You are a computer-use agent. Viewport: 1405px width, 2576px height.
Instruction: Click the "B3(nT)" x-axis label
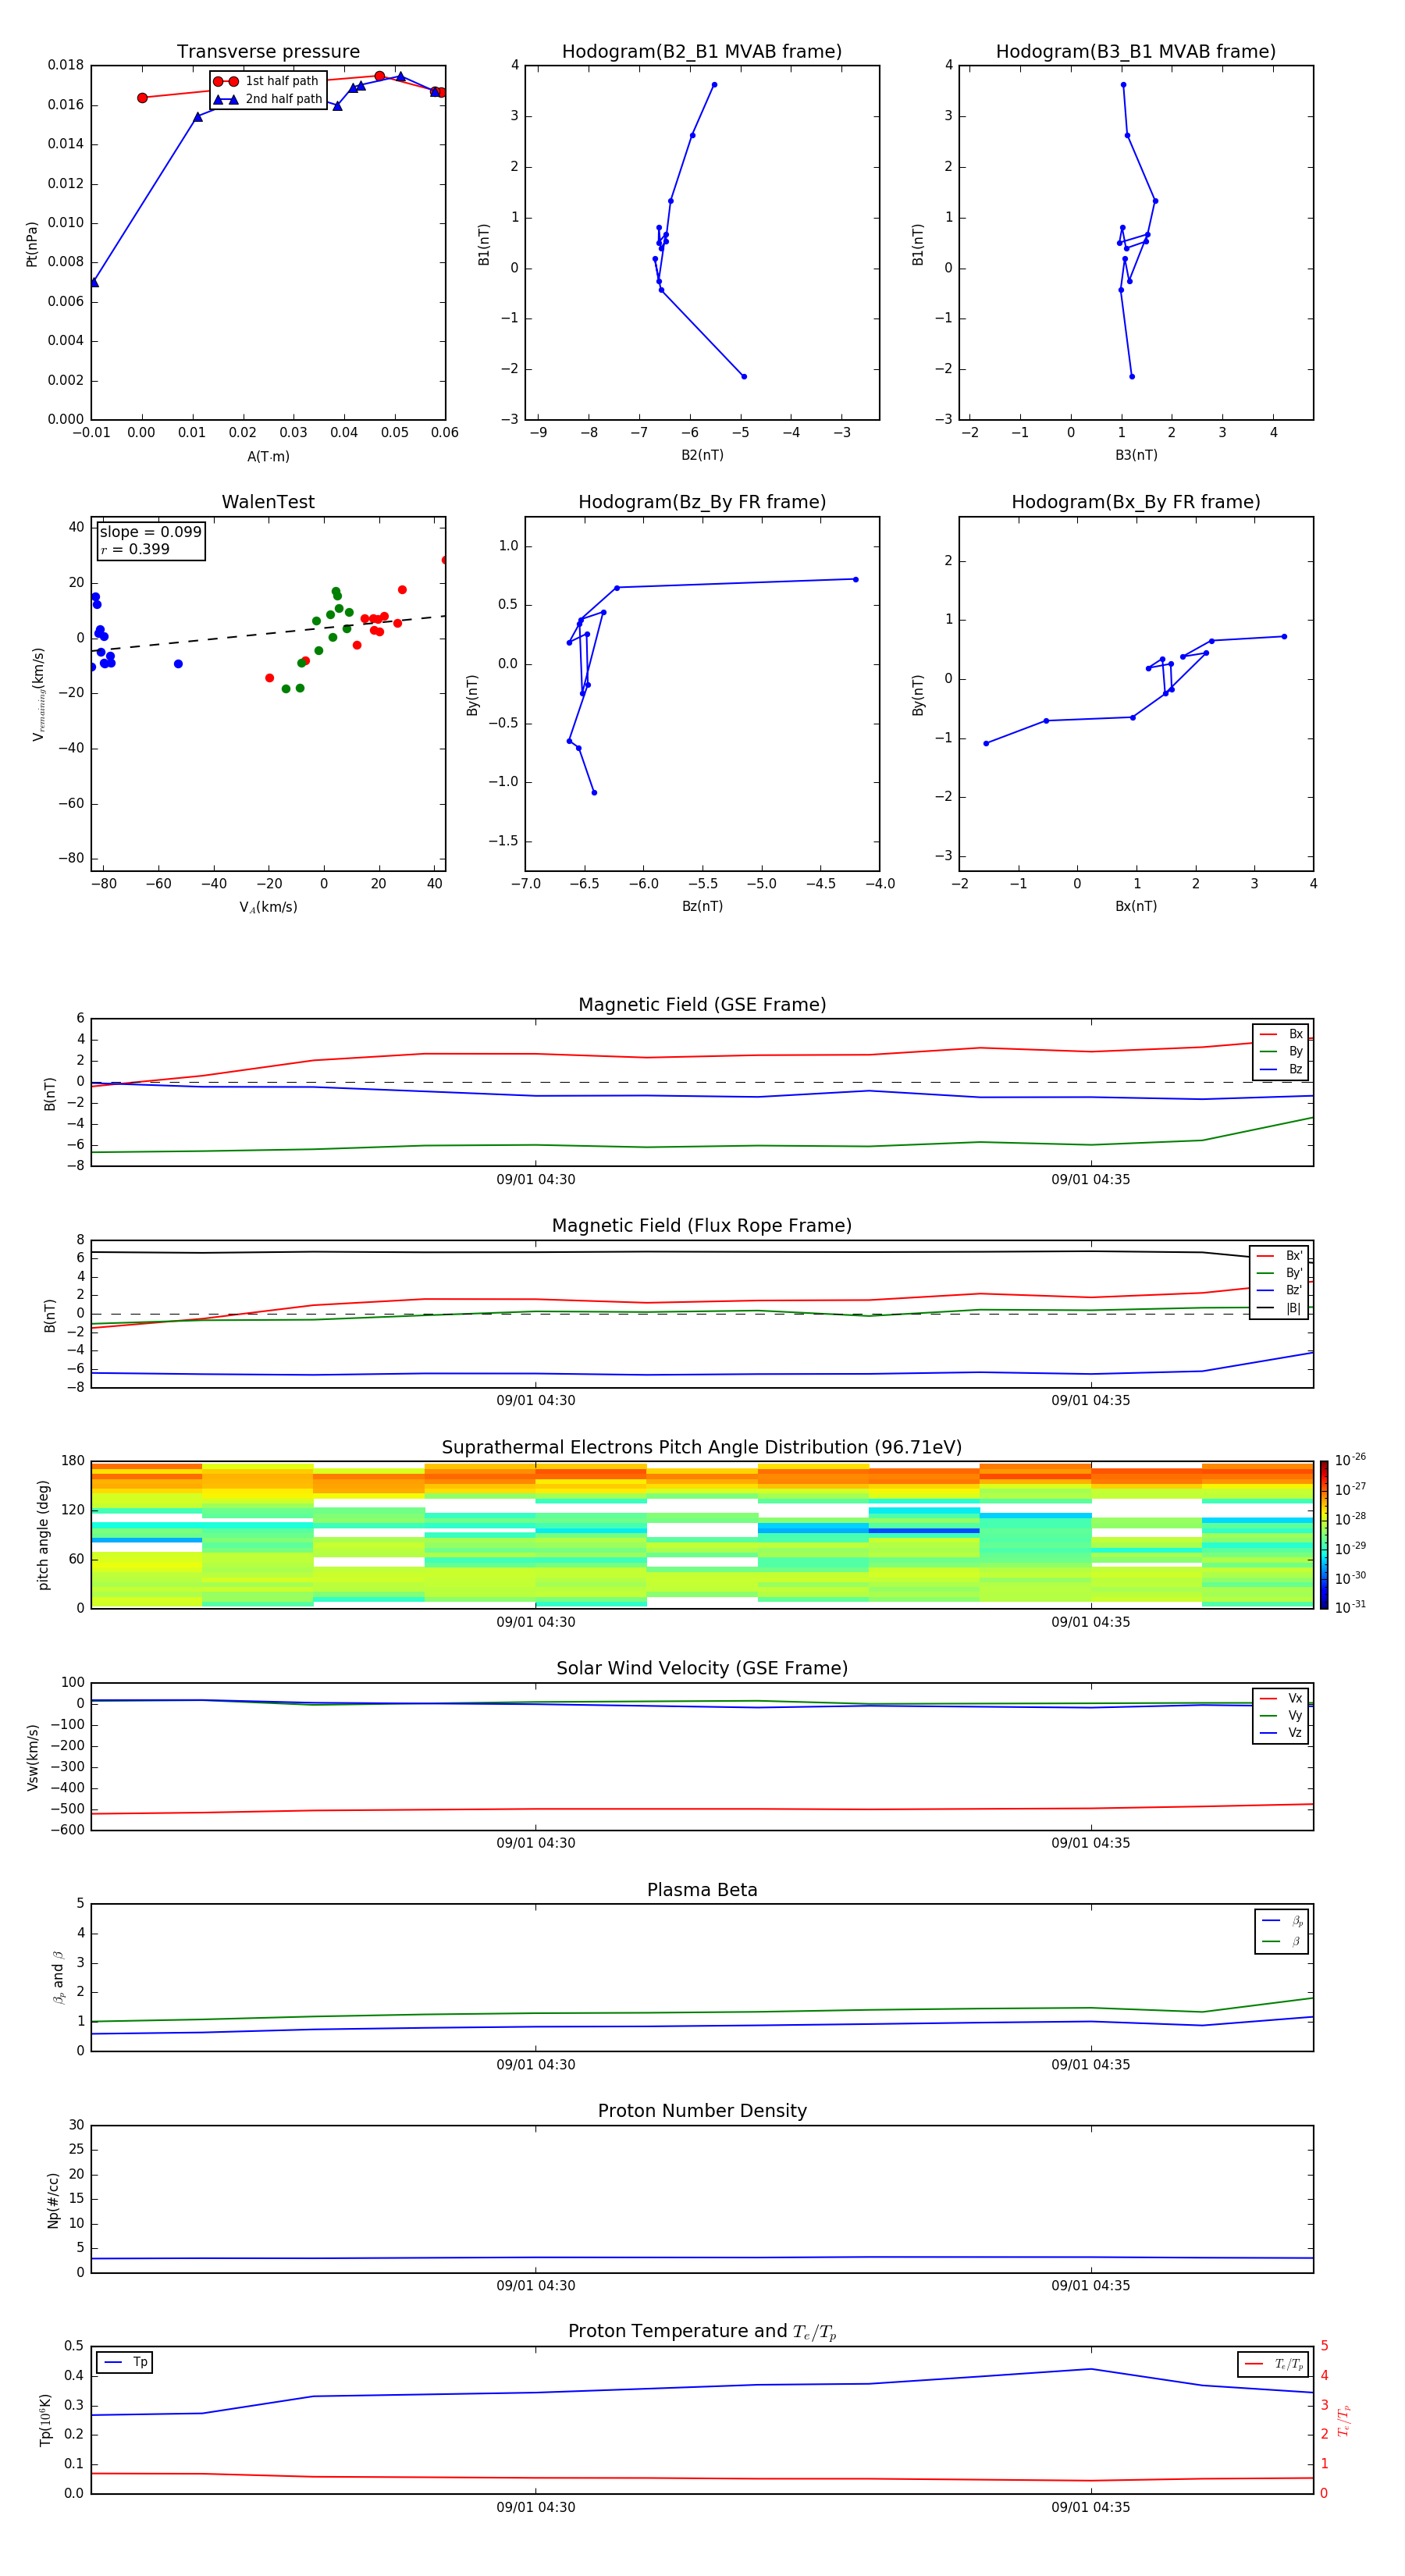(x=1136, y=455)
